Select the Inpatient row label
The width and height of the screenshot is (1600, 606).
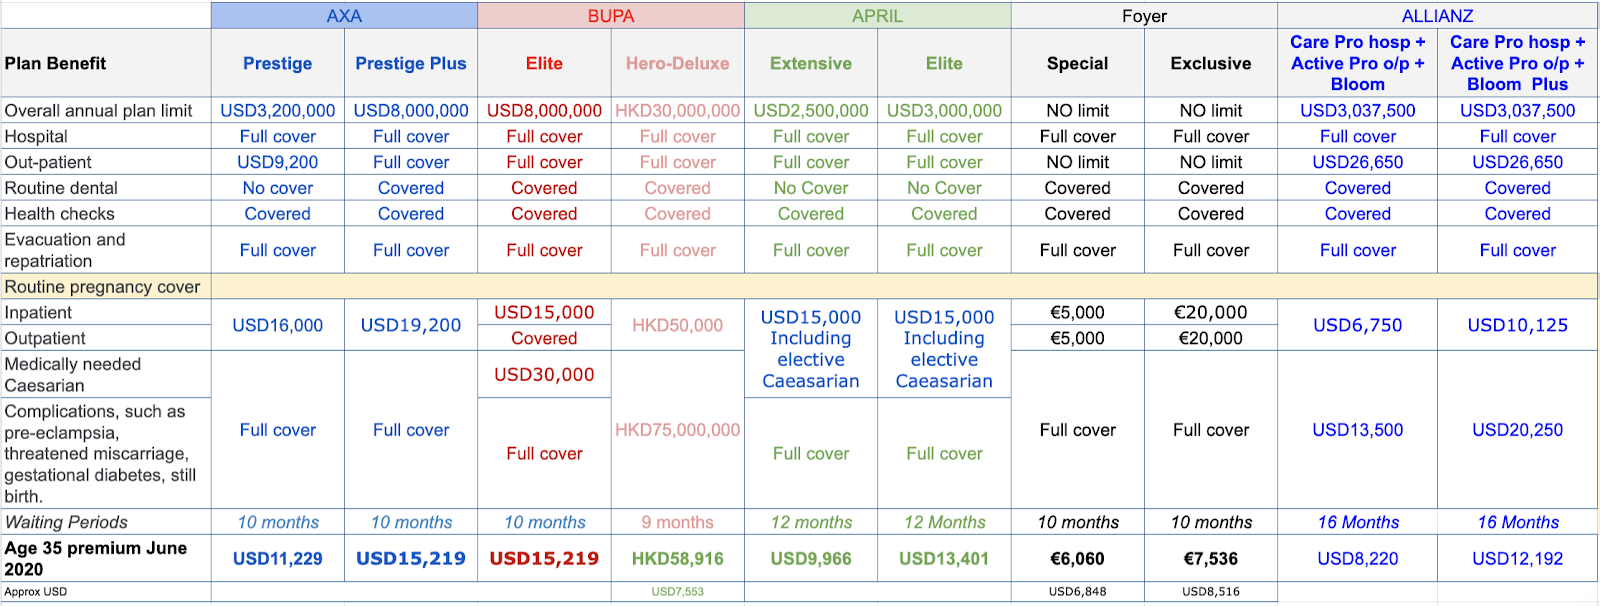point(106,312)
